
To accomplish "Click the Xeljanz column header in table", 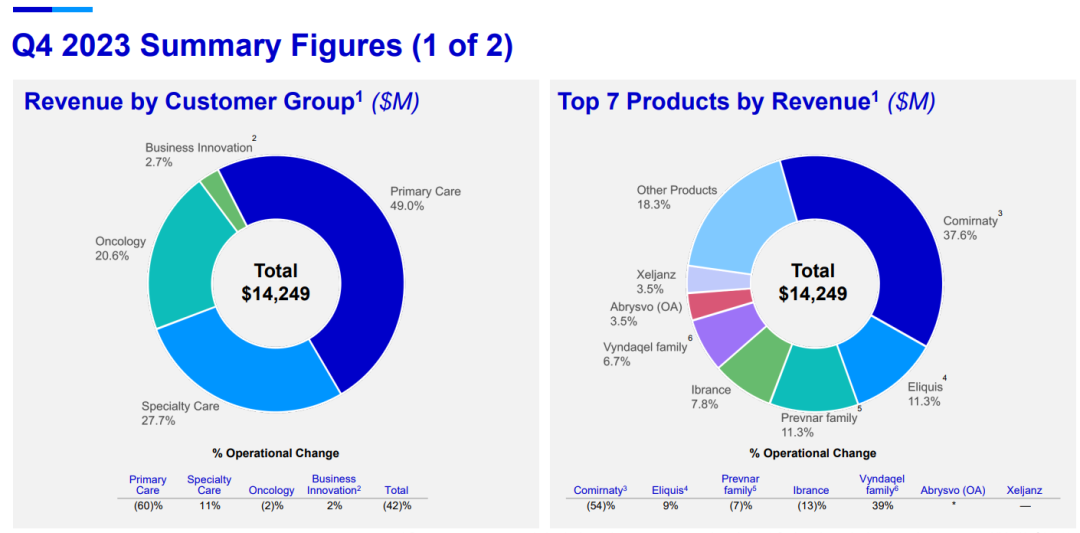I will (1024, 491).
